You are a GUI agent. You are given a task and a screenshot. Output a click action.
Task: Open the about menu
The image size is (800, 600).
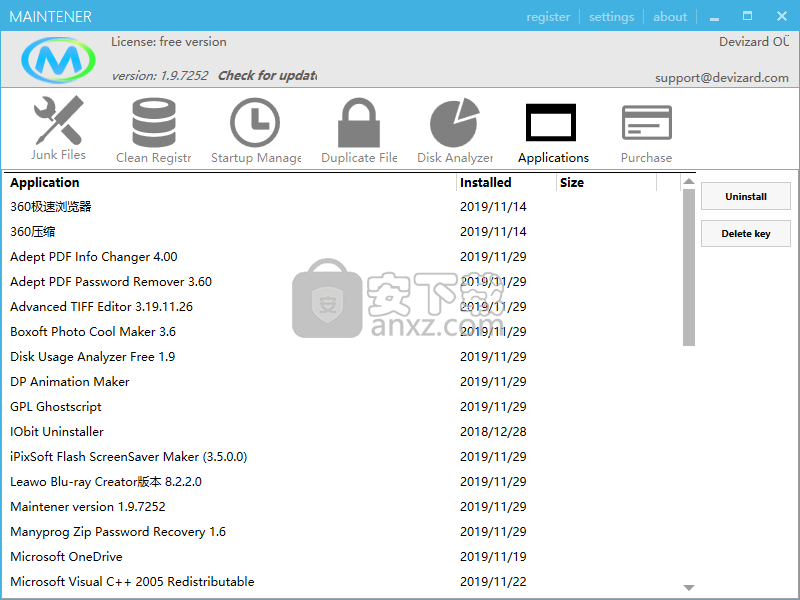click(x=670, y=17)
